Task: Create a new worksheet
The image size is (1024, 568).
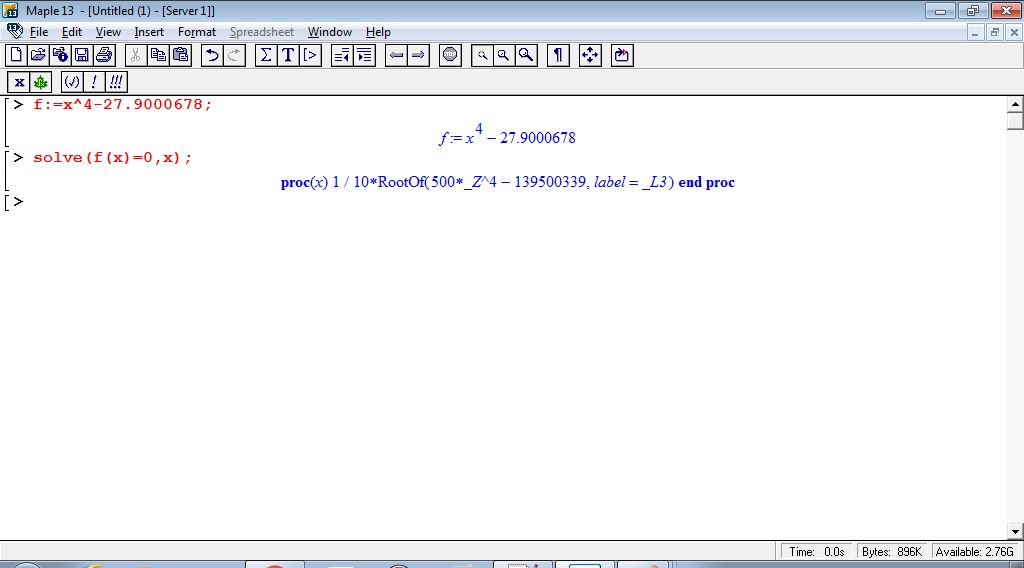Action: (16, 55)
